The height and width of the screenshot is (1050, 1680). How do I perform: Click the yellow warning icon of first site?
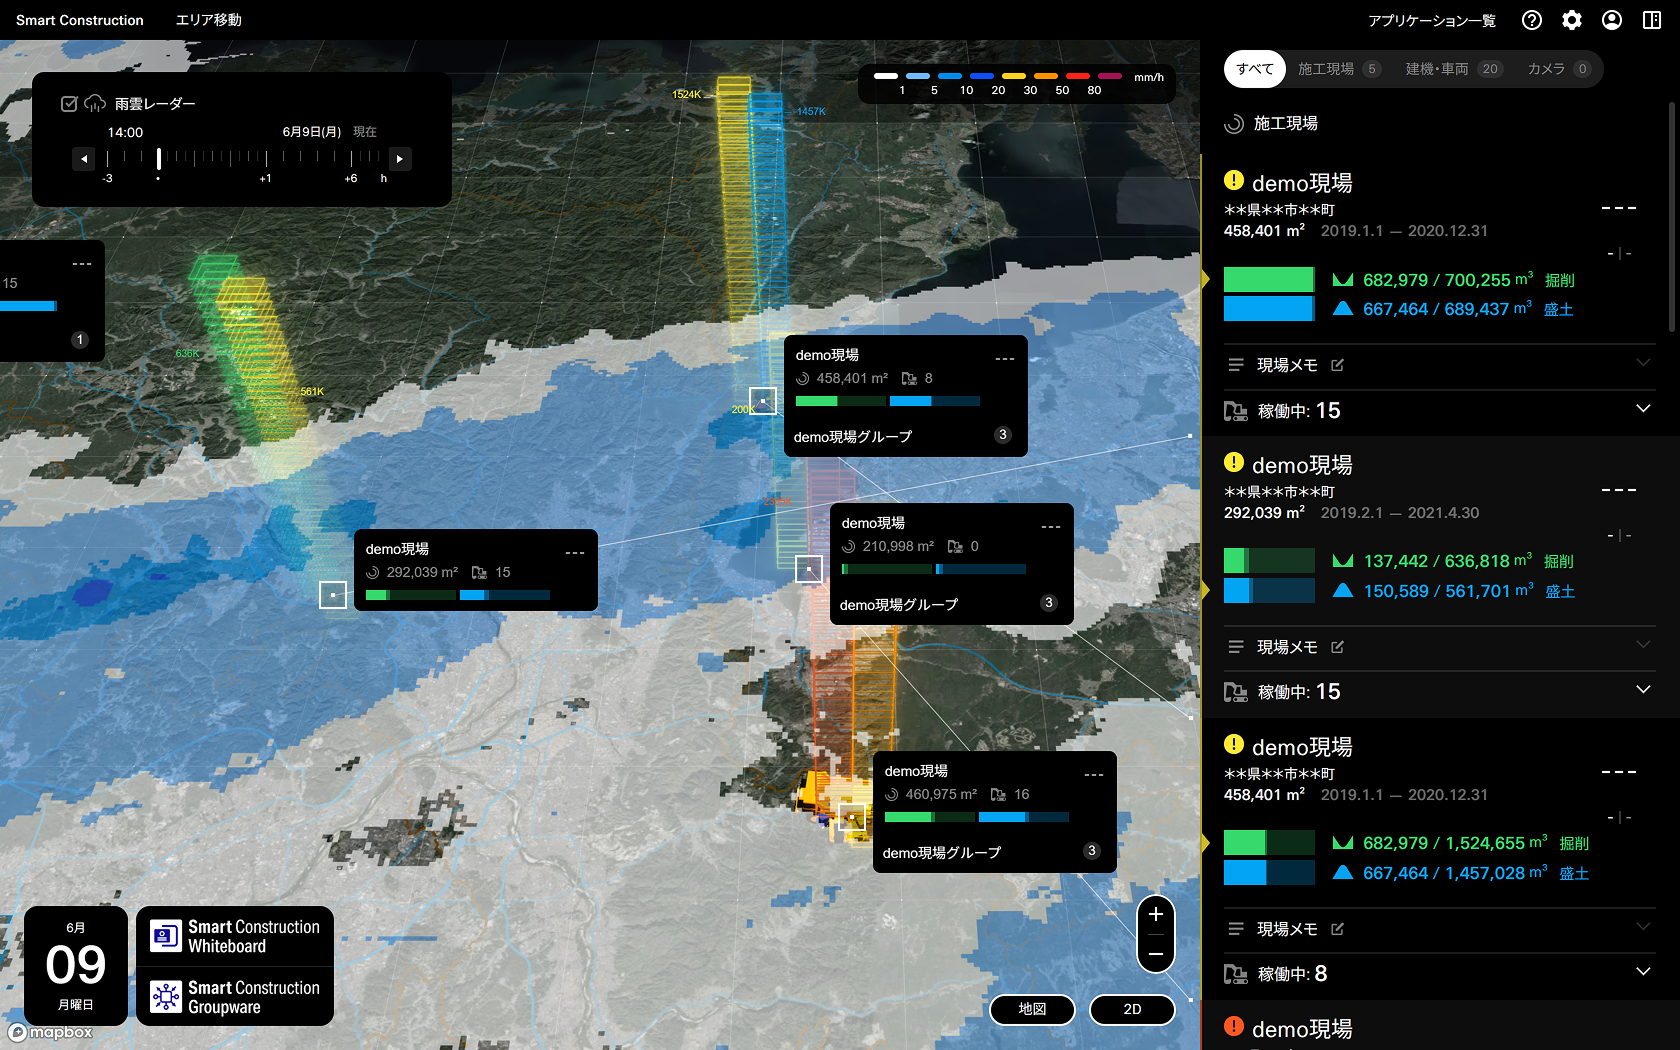1234,180
